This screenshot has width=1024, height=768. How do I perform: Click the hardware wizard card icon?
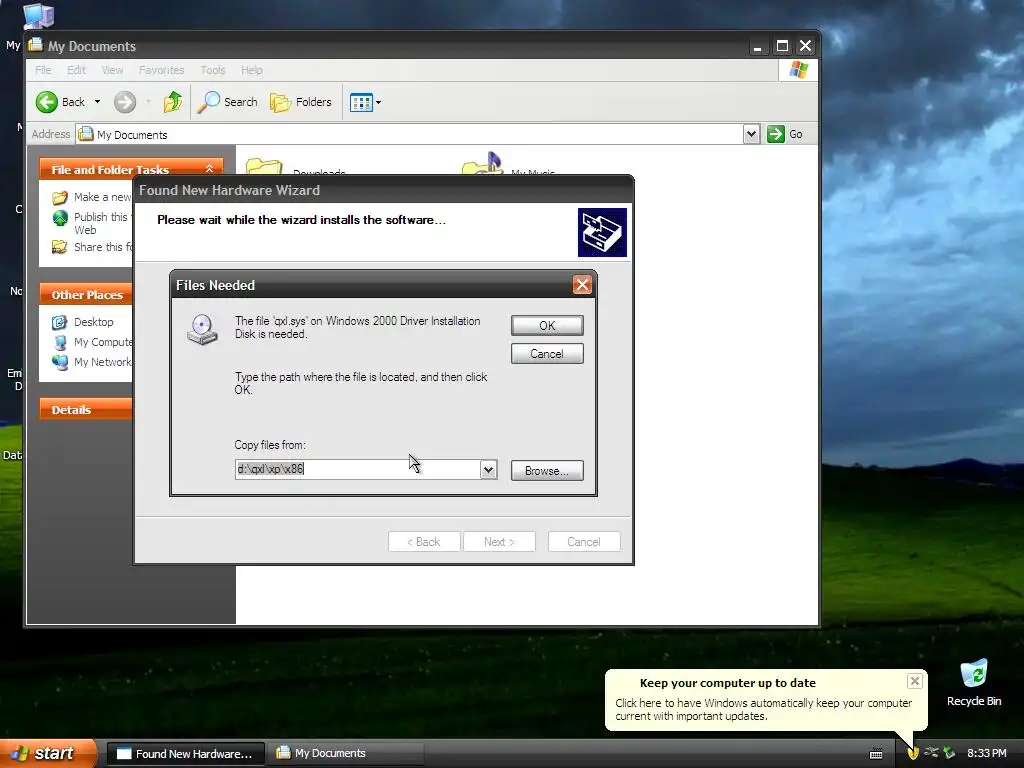click(602, 232)
